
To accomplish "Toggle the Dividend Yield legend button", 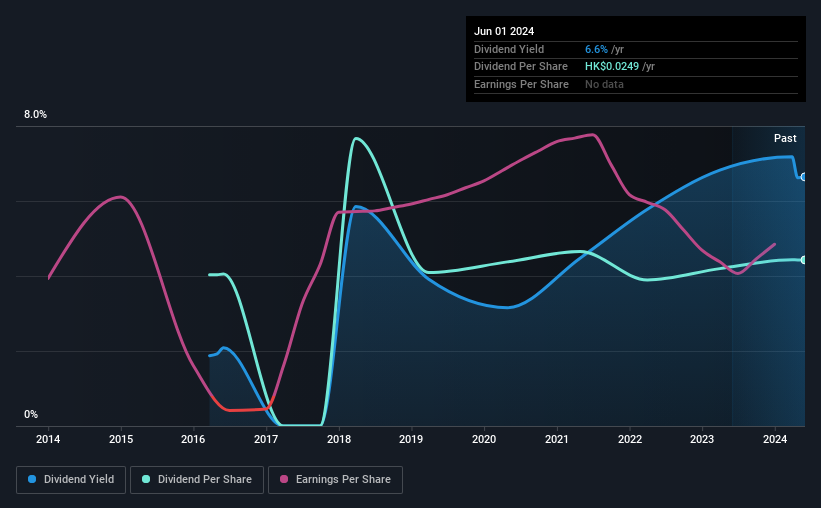I will click(x=71, y=480).
